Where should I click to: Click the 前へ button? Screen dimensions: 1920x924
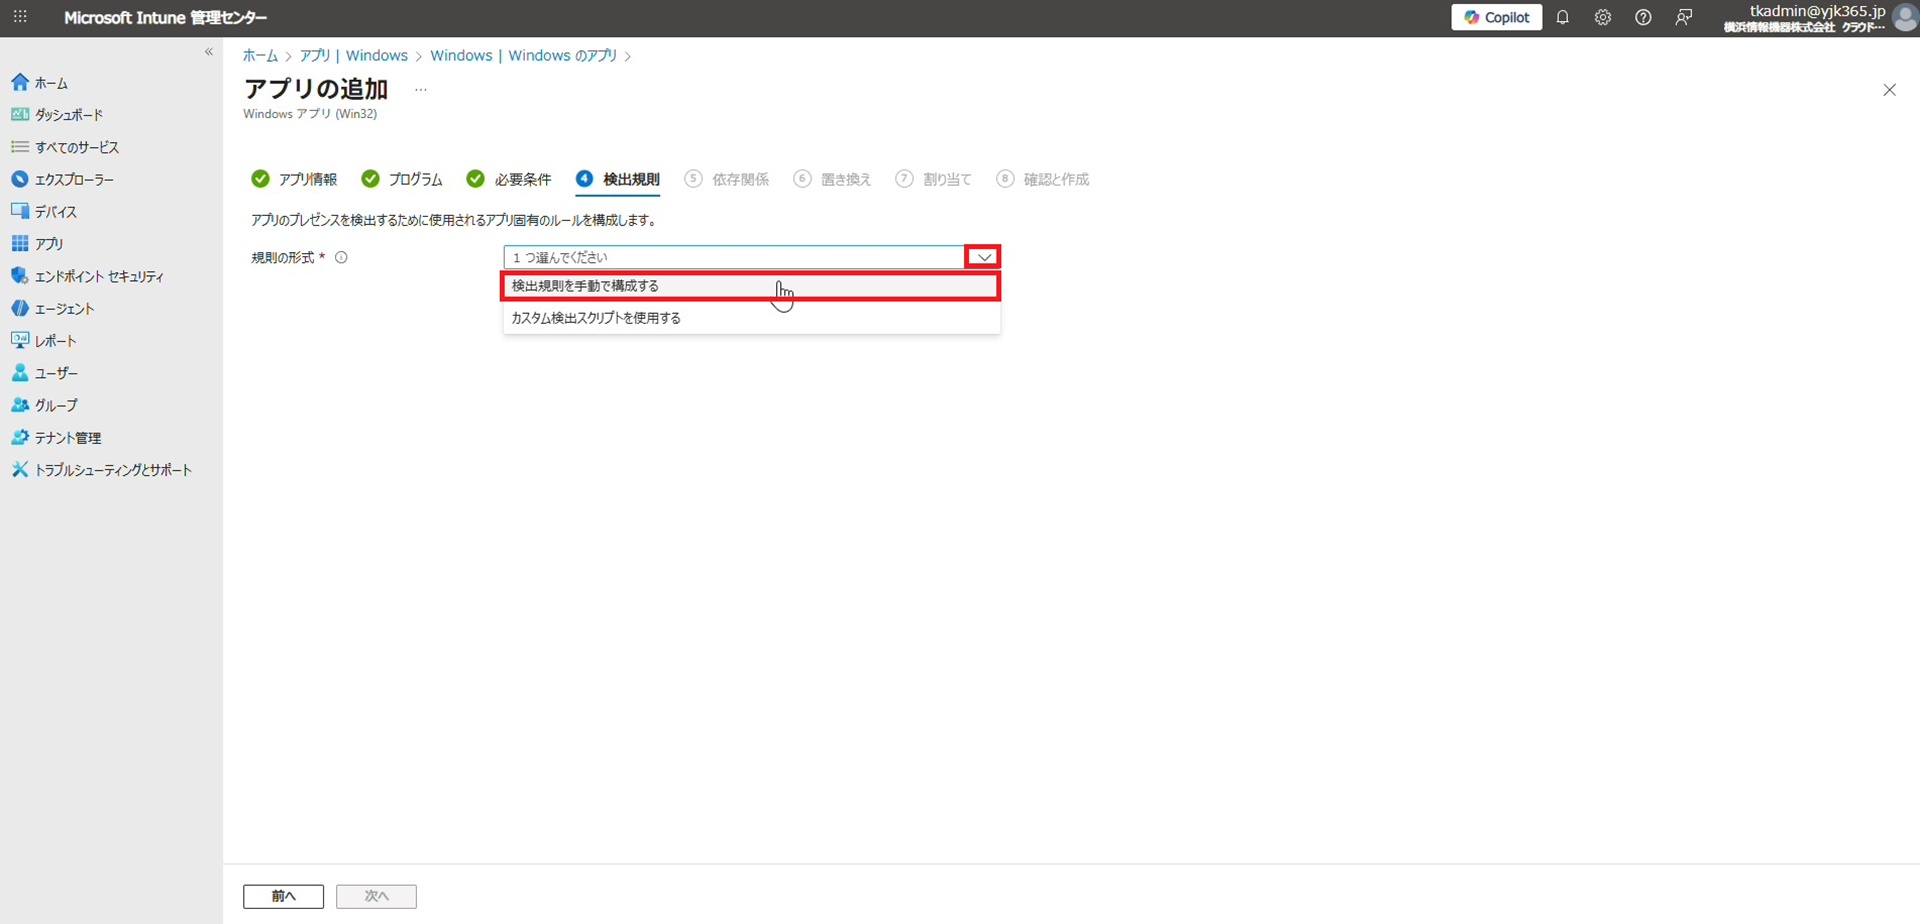pos(283,896)
